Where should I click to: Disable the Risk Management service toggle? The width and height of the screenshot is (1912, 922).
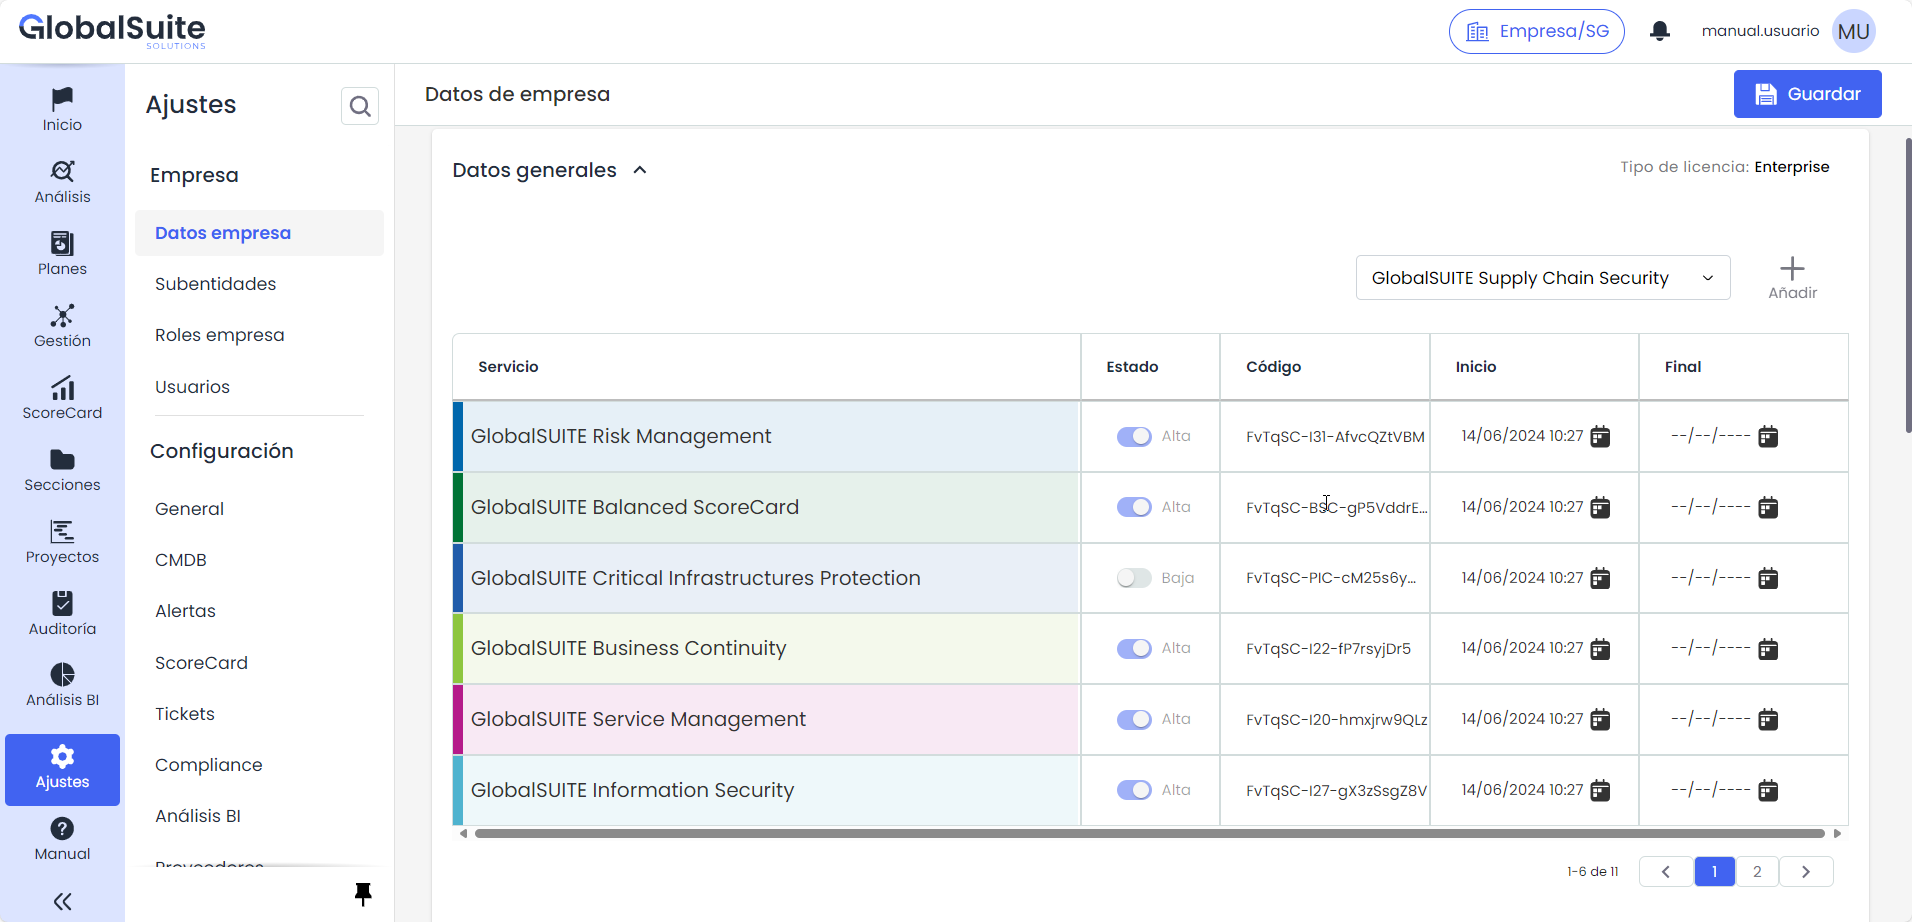tap(1134, 437)
